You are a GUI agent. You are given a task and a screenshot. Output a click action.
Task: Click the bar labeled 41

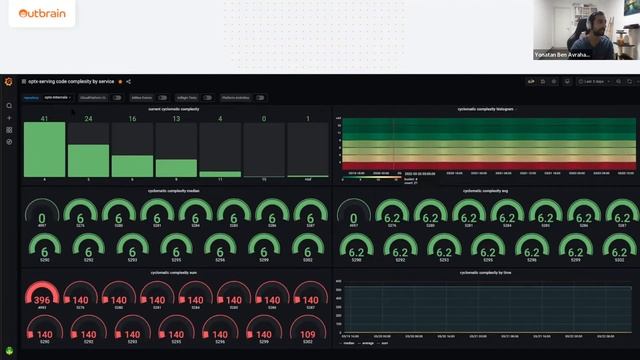coord(44,149)
